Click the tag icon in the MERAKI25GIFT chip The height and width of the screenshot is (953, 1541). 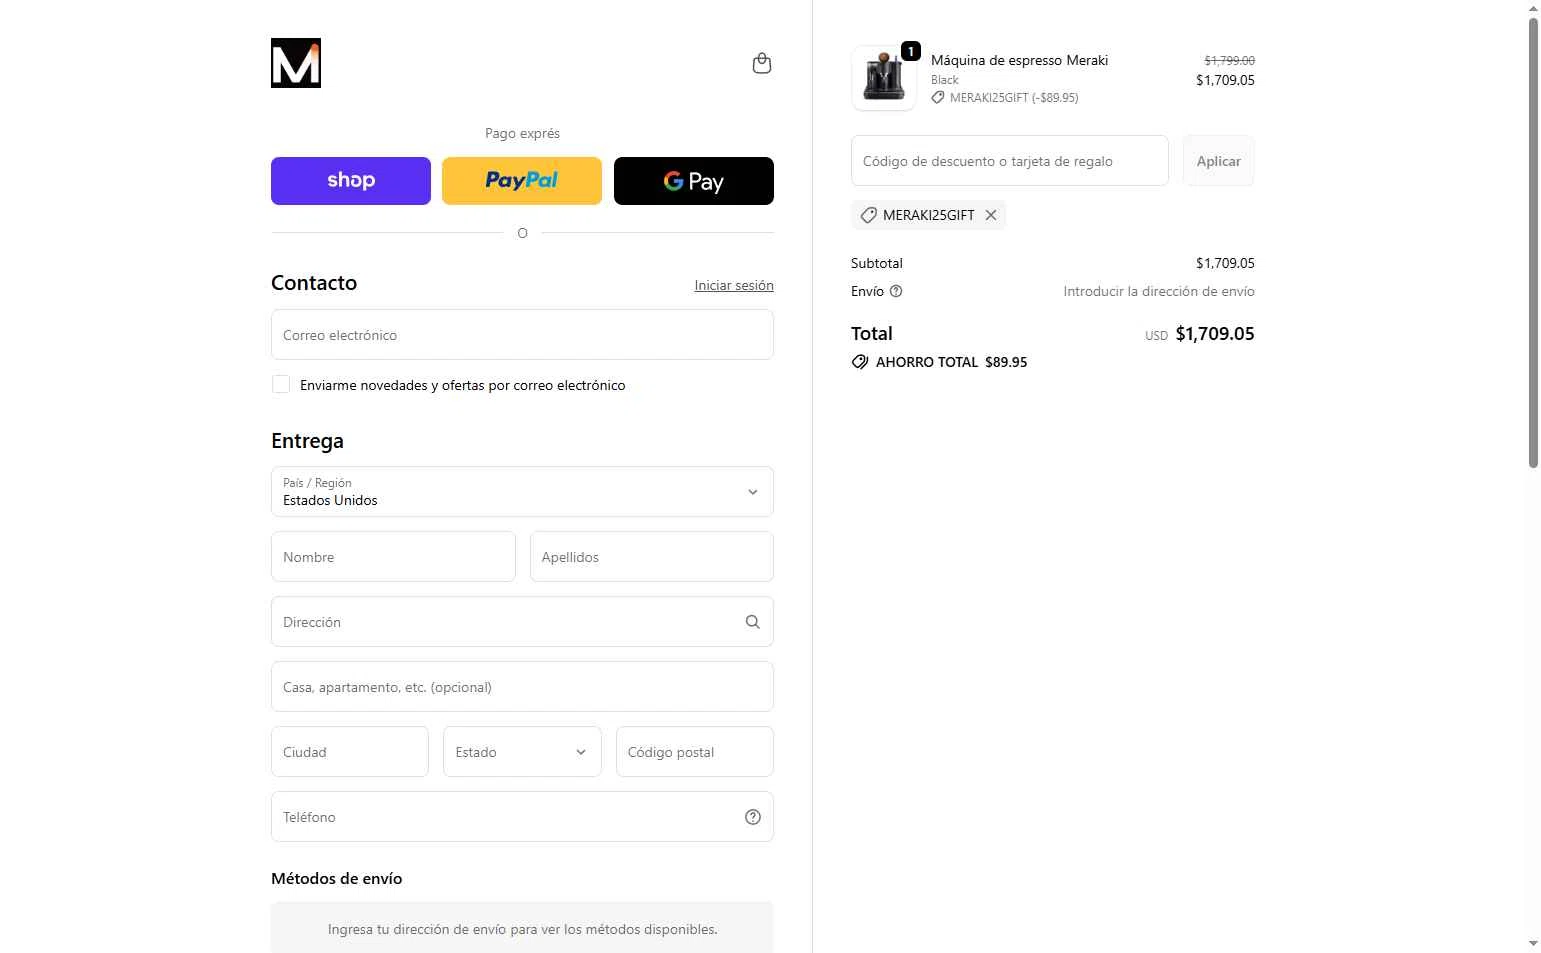[x=868, y=215]
